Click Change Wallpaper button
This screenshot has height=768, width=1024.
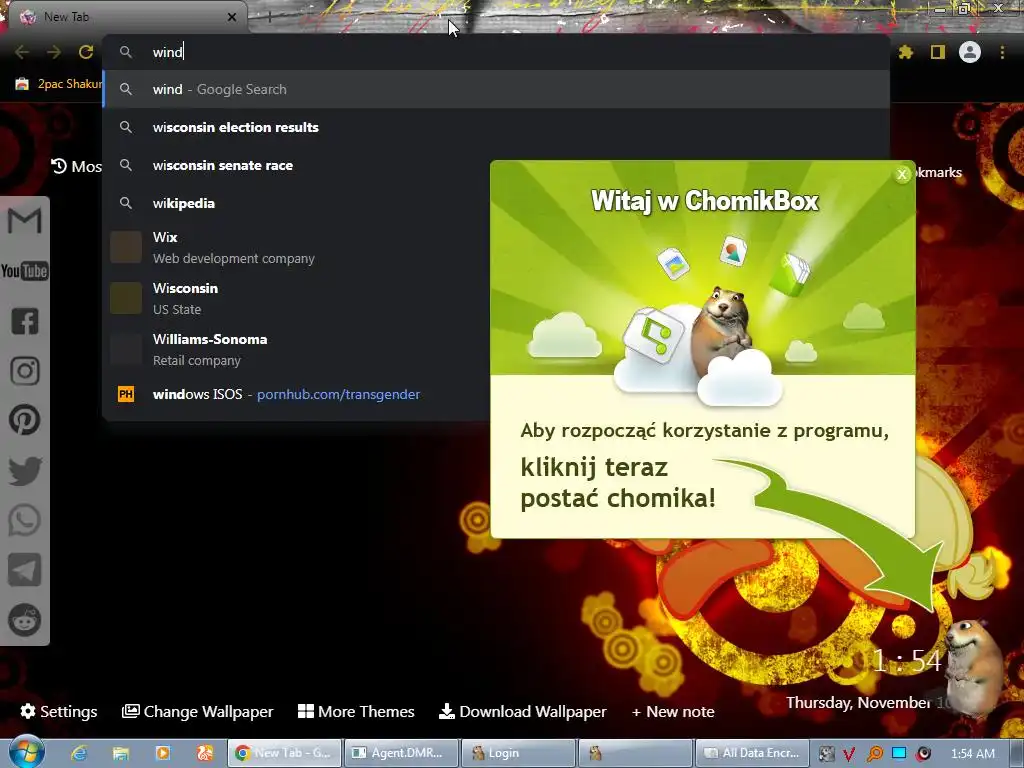[x=197, y=711]
